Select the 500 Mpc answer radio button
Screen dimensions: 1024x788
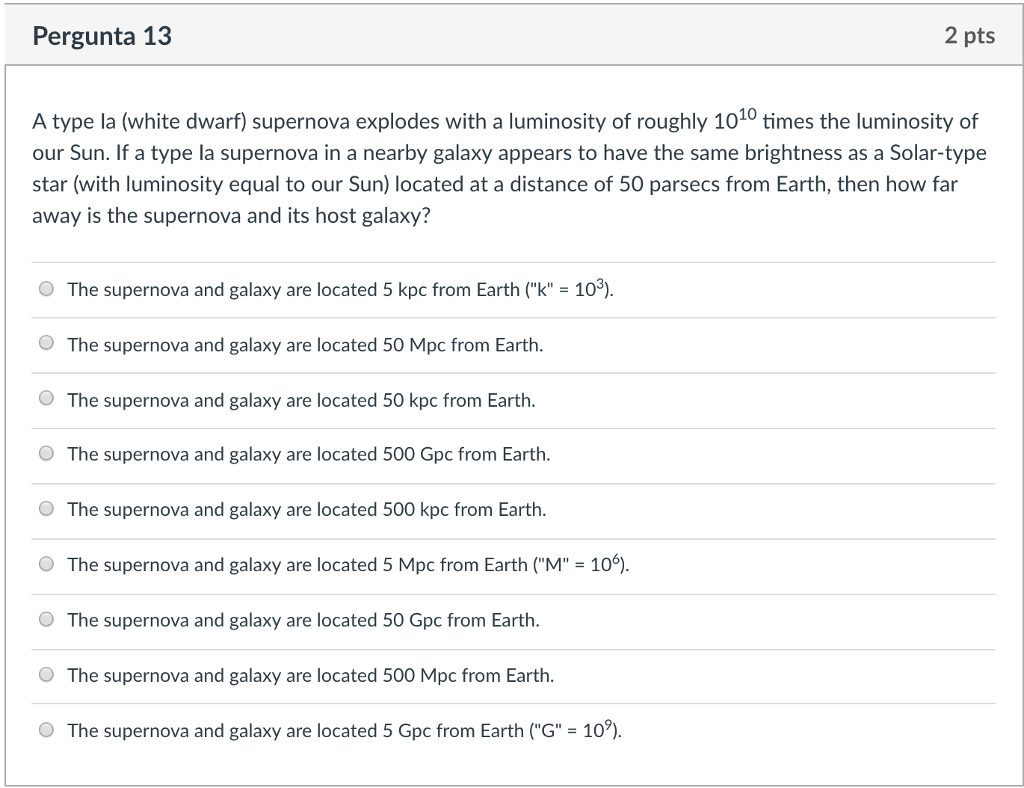coord(46,674)
